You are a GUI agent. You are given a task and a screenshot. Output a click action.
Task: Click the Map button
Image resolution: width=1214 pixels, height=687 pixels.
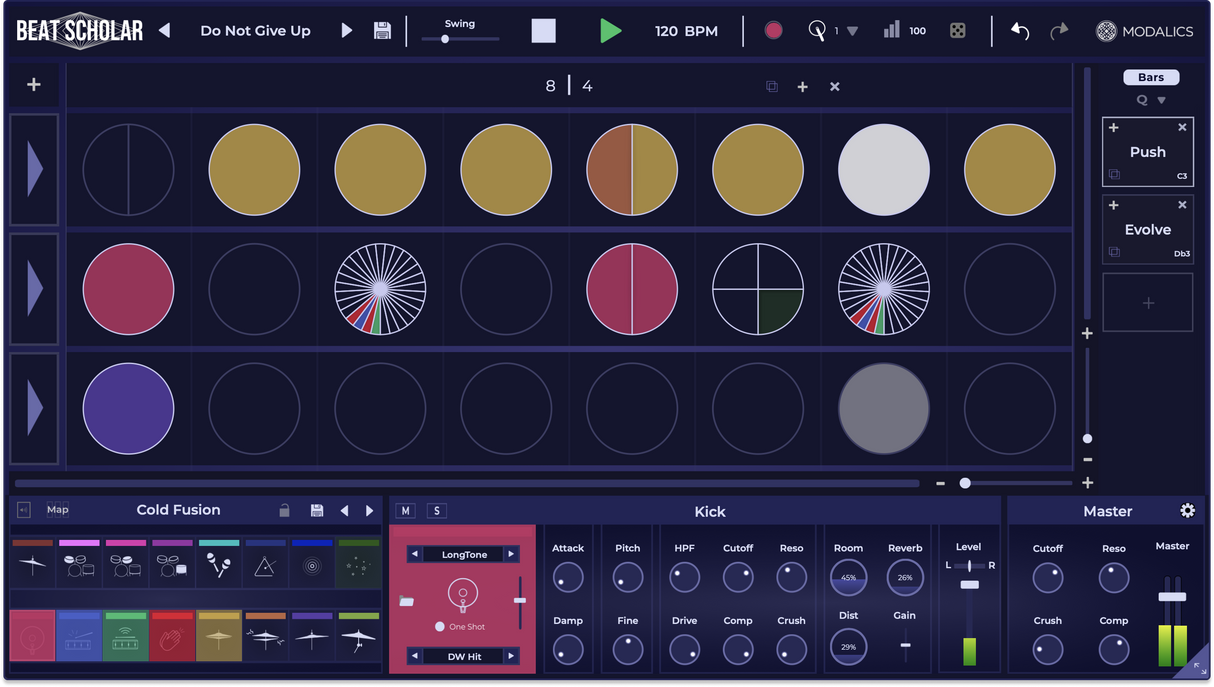[58, 510]
